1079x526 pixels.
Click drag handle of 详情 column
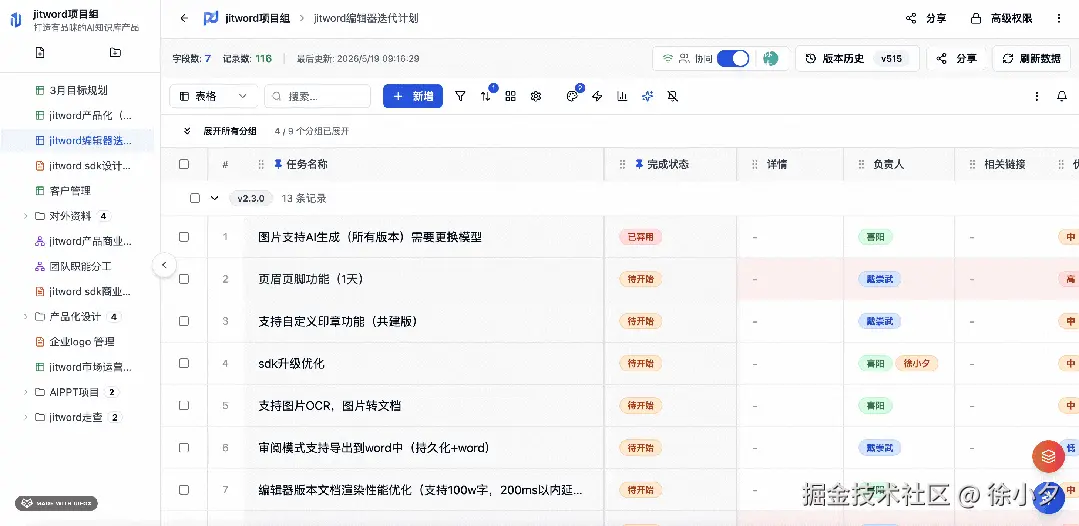point(755,165)
